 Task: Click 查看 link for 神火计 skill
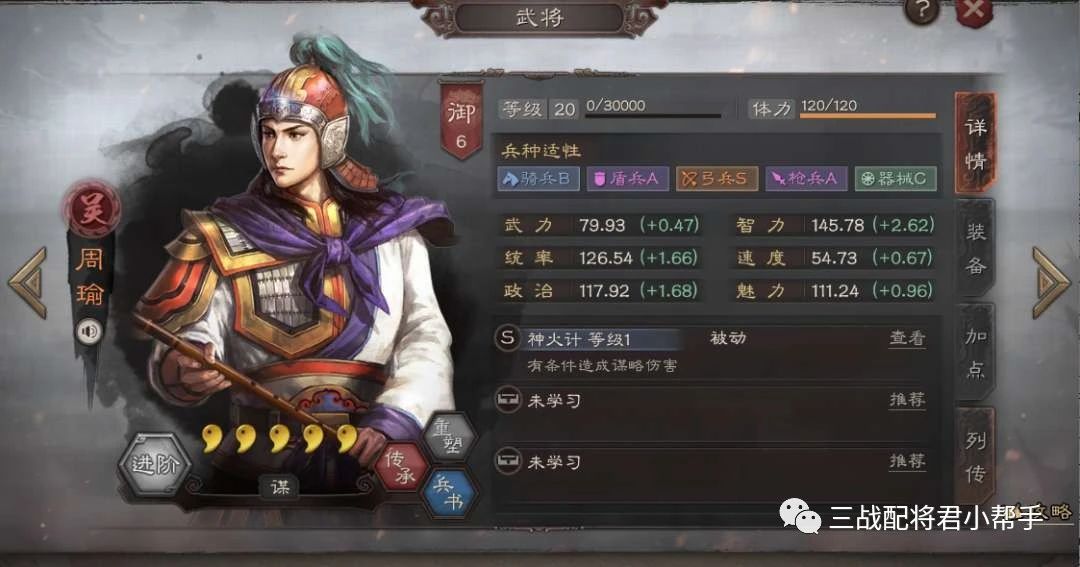tap(907, 338)
